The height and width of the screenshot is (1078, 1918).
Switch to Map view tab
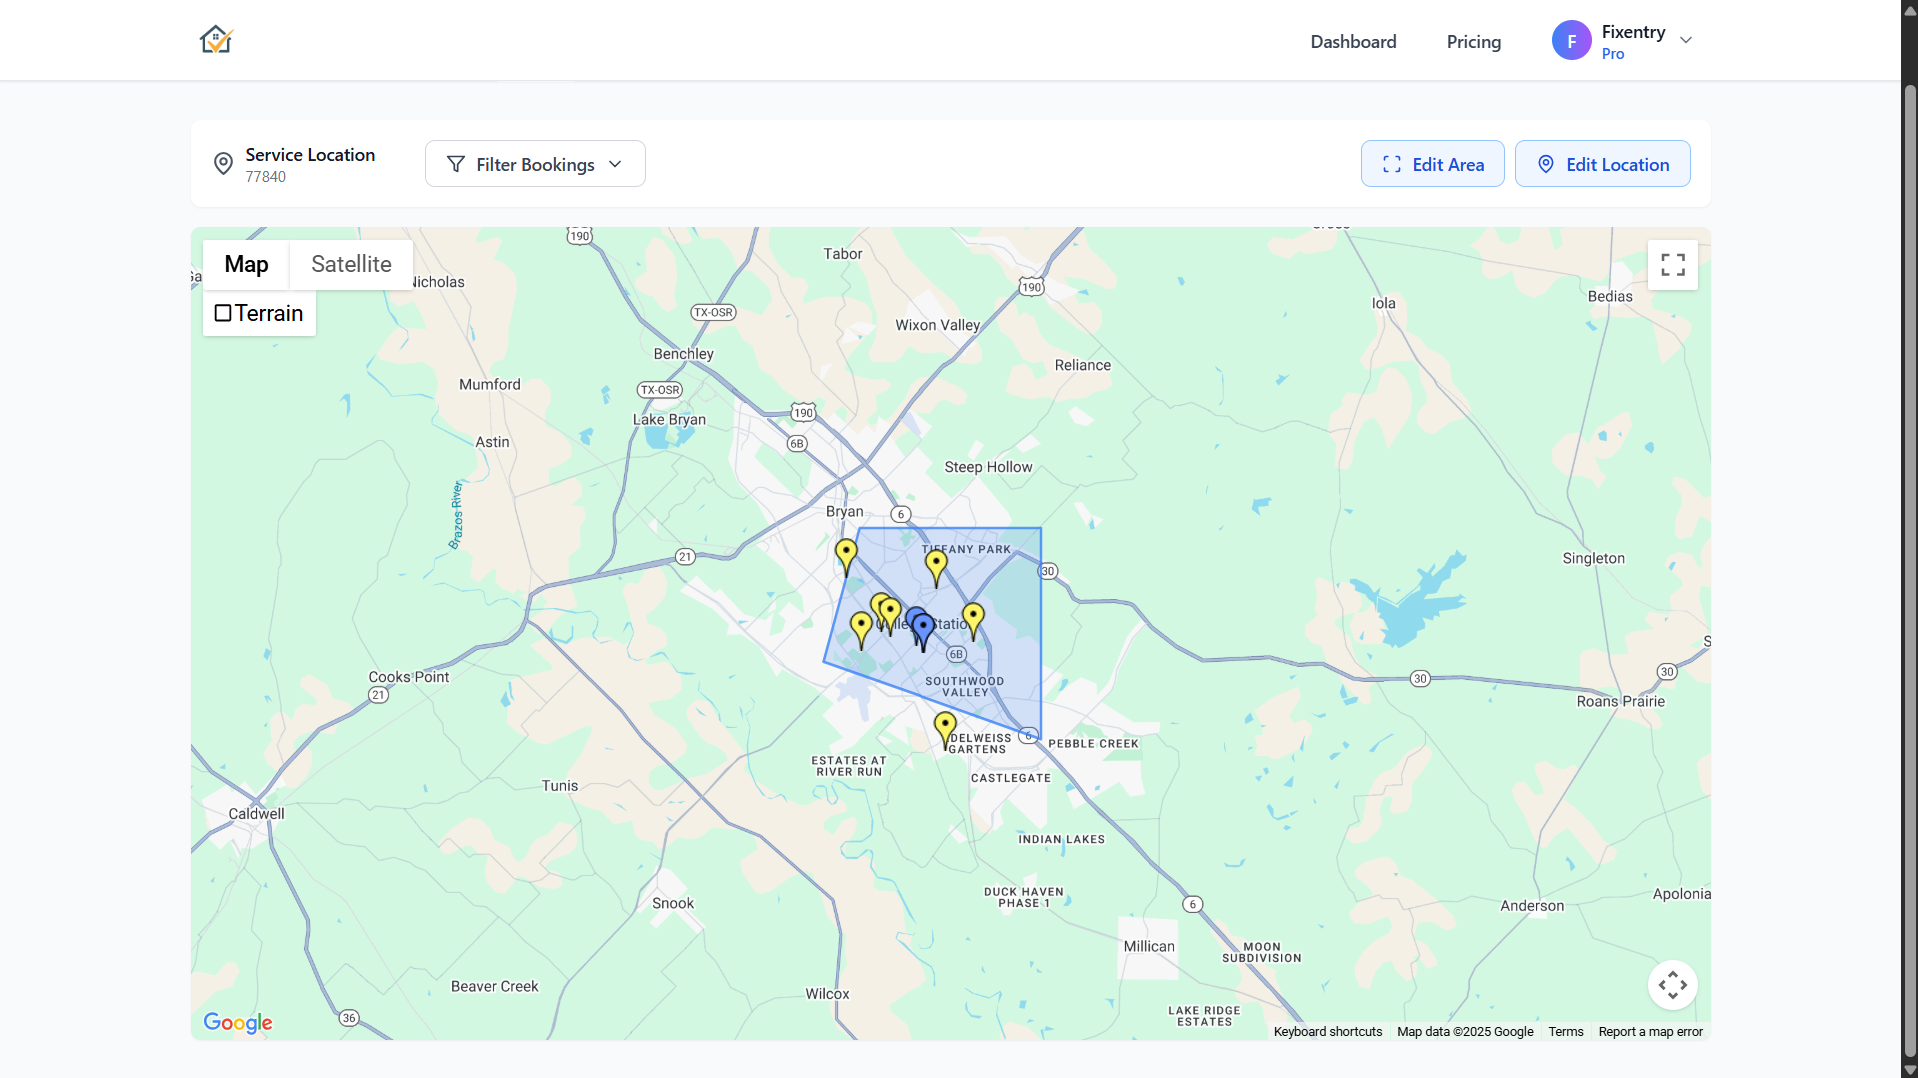pyautogui.click(x=246, y=264)
